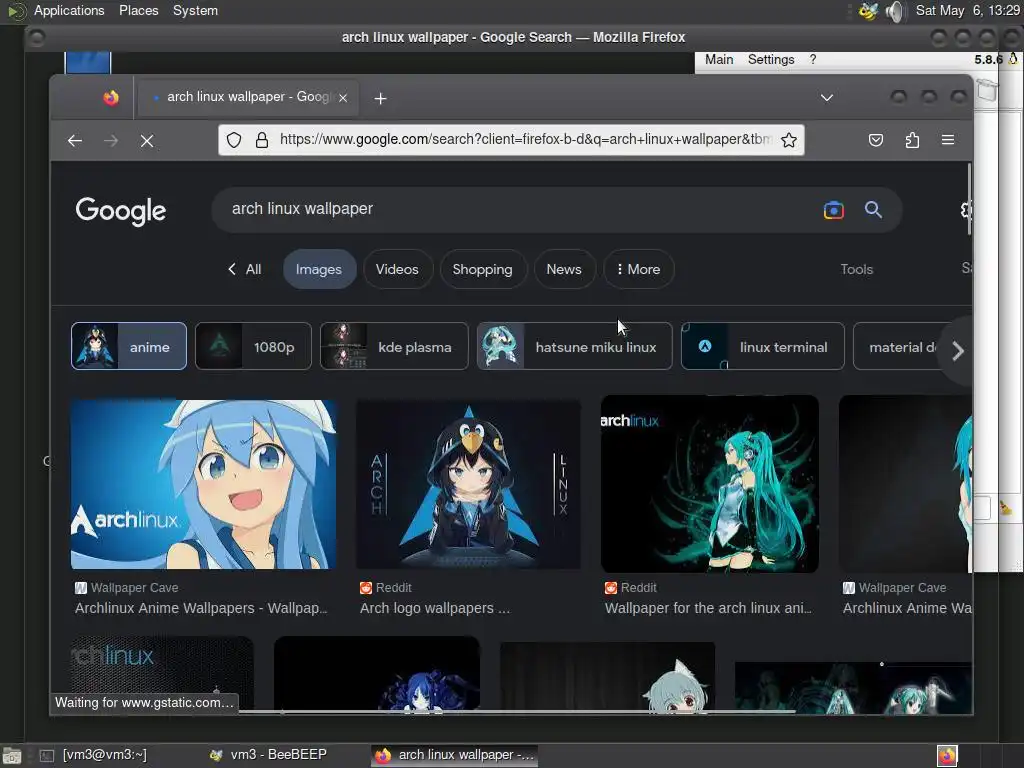1024x768 pixels.
Task: Open the Firefox hamburger application menu
Action: pyautogui.click(x=948, y=140)
